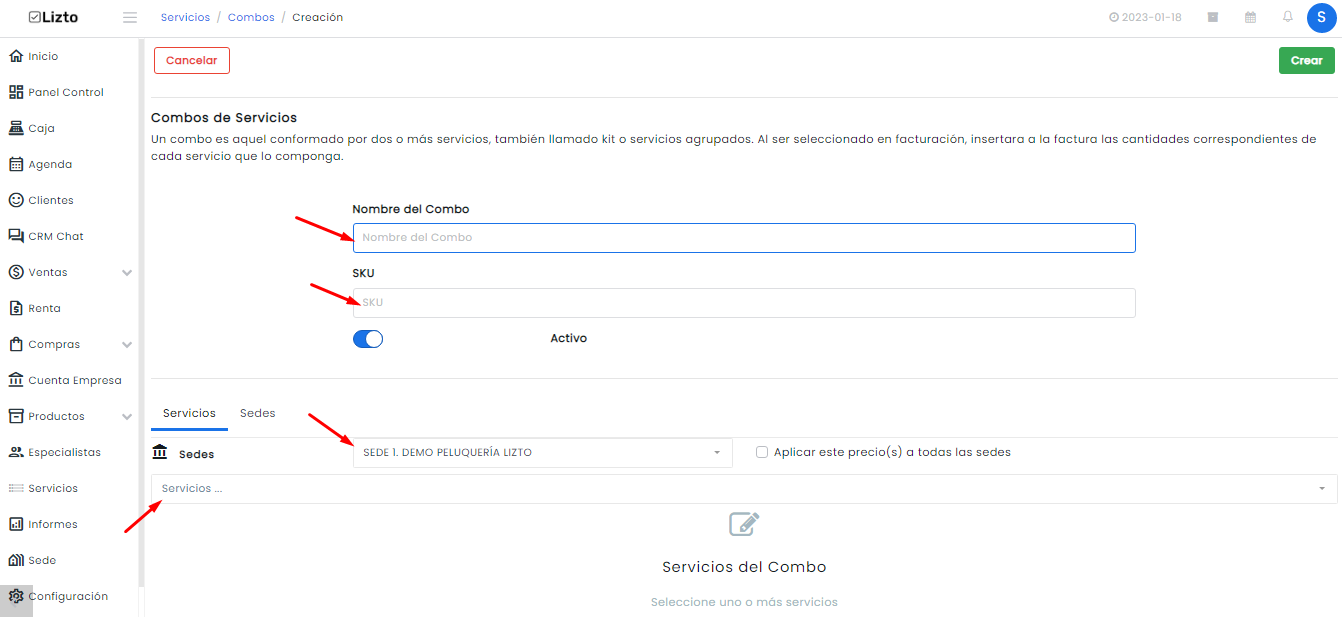
Task: Select the Servicios tab
Action: tap(189, 413)
